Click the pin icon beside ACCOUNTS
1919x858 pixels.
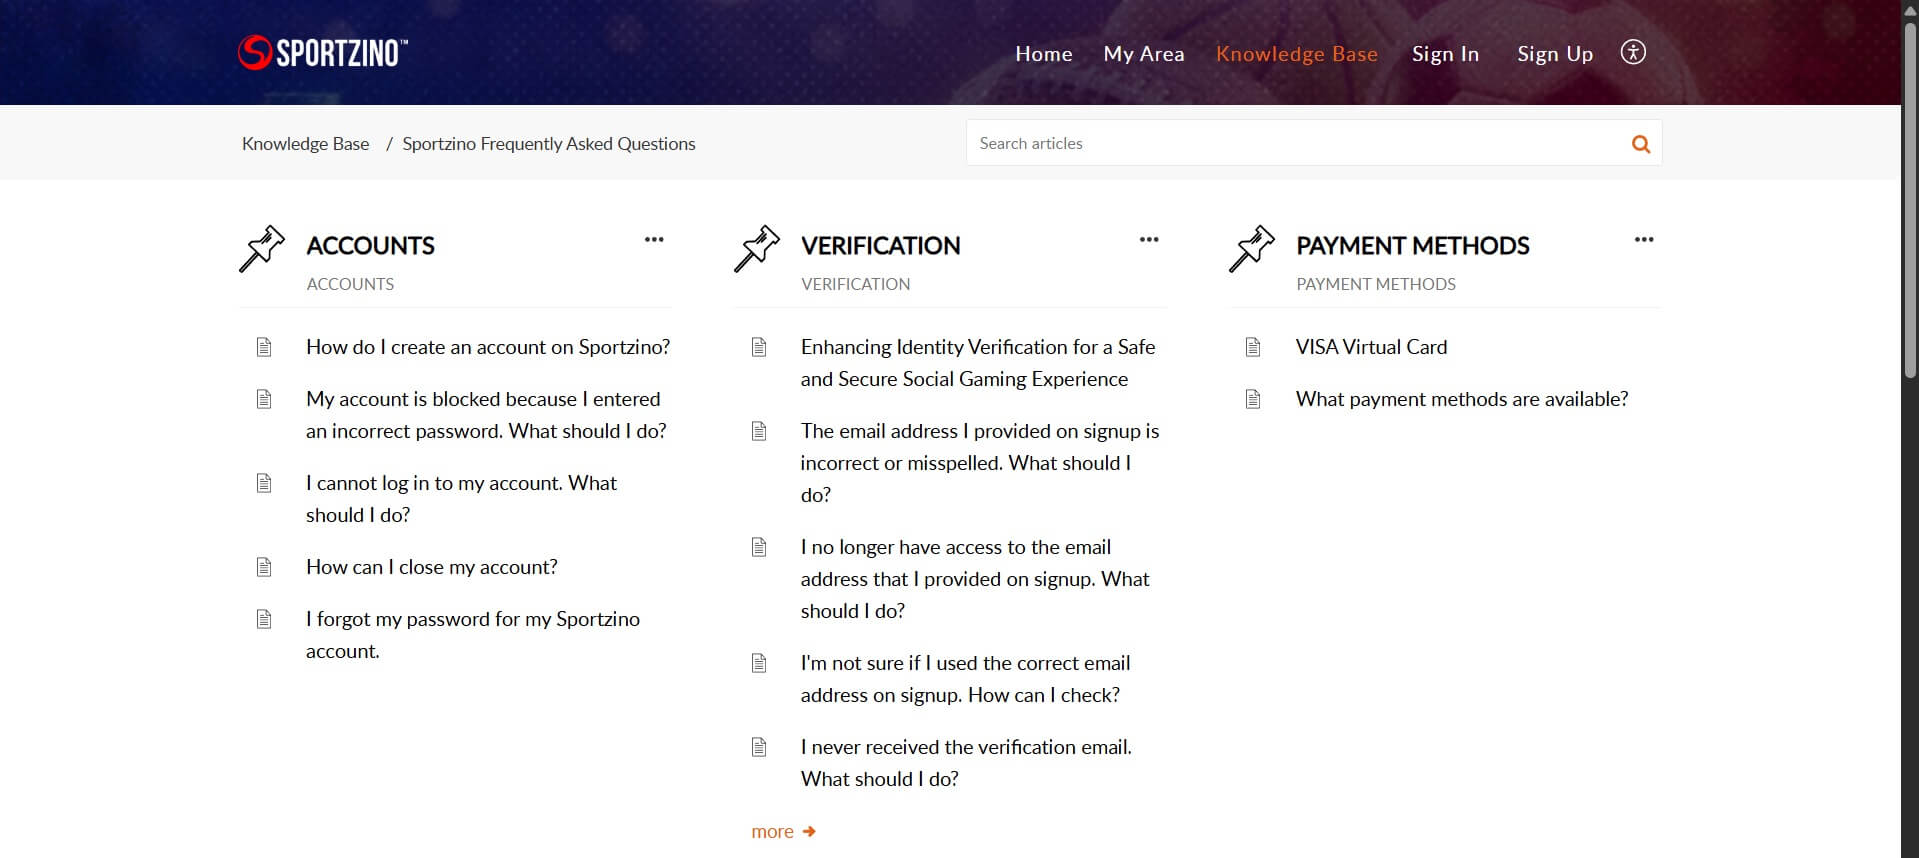click(262, 248)
